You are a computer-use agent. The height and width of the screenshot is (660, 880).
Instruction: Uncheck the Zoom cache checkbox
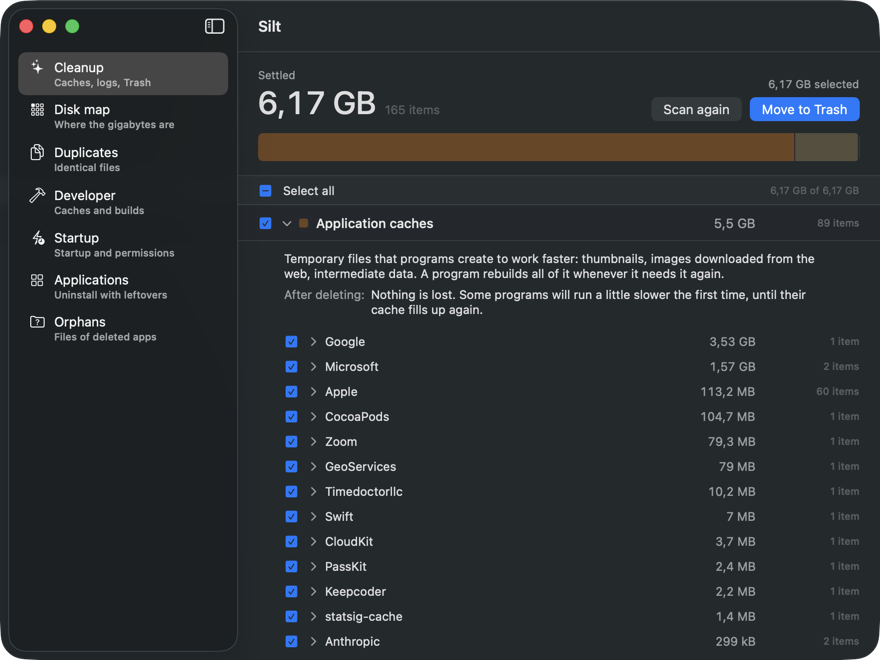(x=291, y=442)
